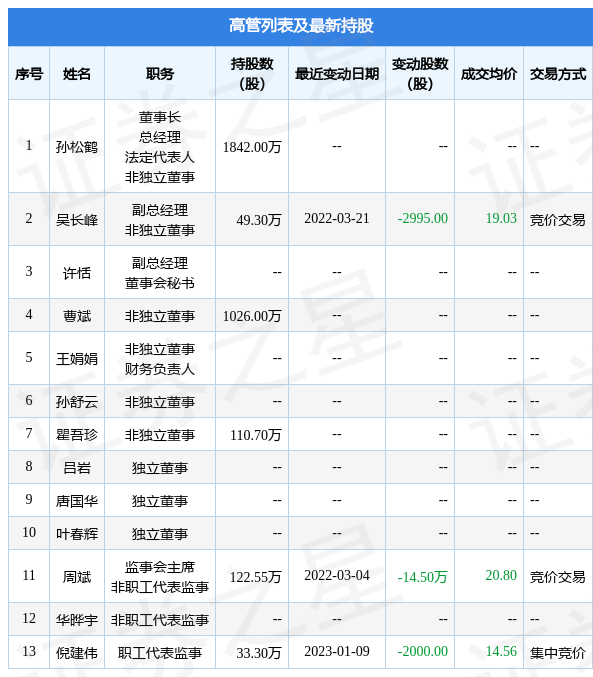This screenshot has width=593, height=677.
Task: Click the 交易方式 column header
Action: click(x=558, y=74)
